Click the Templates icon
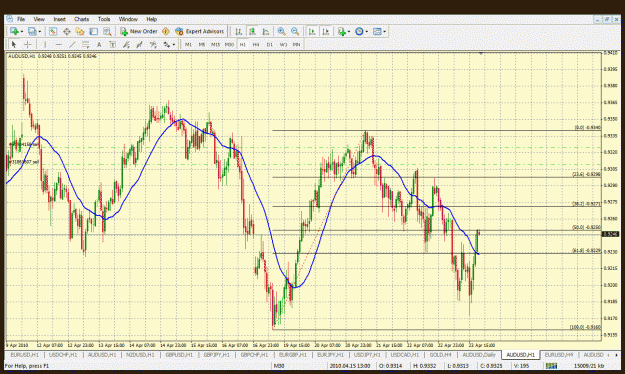The height and width of the screenshot is (374, 625). point(377,31)
